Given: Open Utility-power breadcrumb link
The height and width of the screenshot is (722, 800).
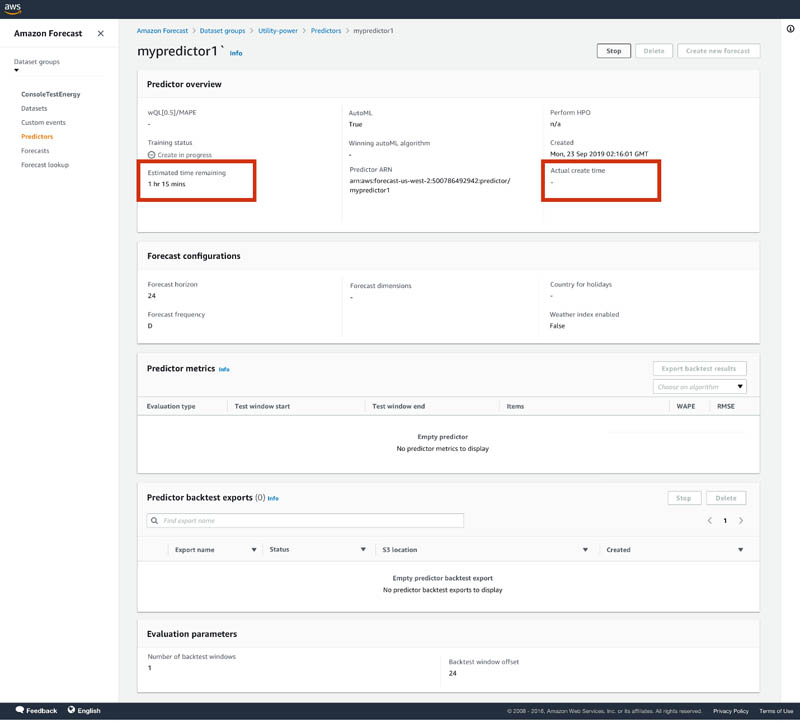Looking at the screenshot, I should click(278, 31).
